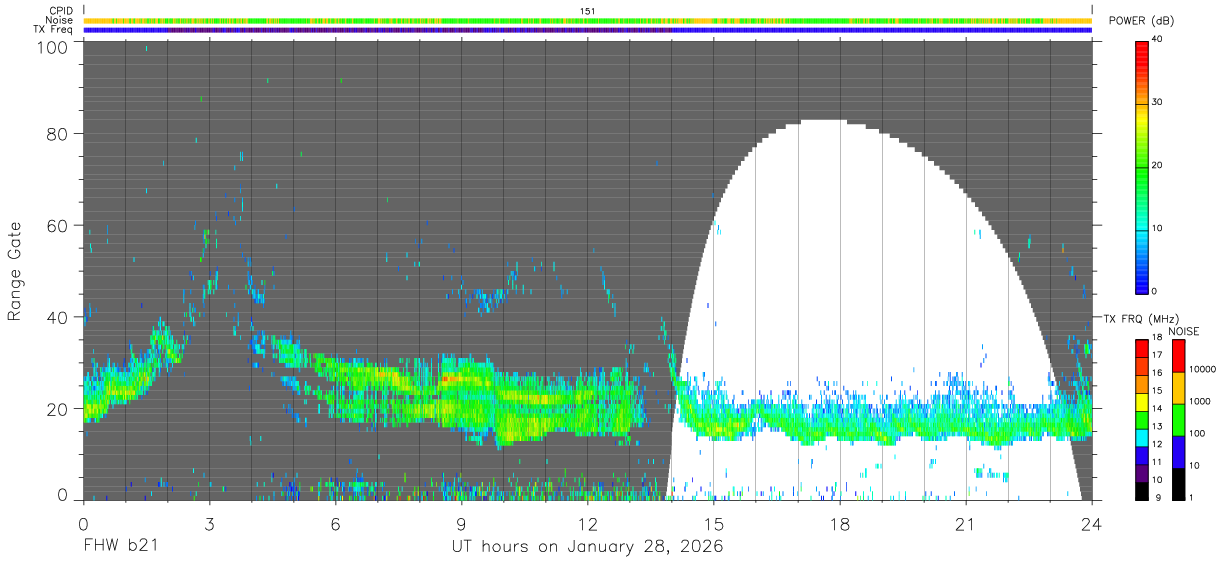The image size is (1228, 567).
Task: Click the TX FRQ (MHz) color scale bar
Action: tap(1141, 420)
